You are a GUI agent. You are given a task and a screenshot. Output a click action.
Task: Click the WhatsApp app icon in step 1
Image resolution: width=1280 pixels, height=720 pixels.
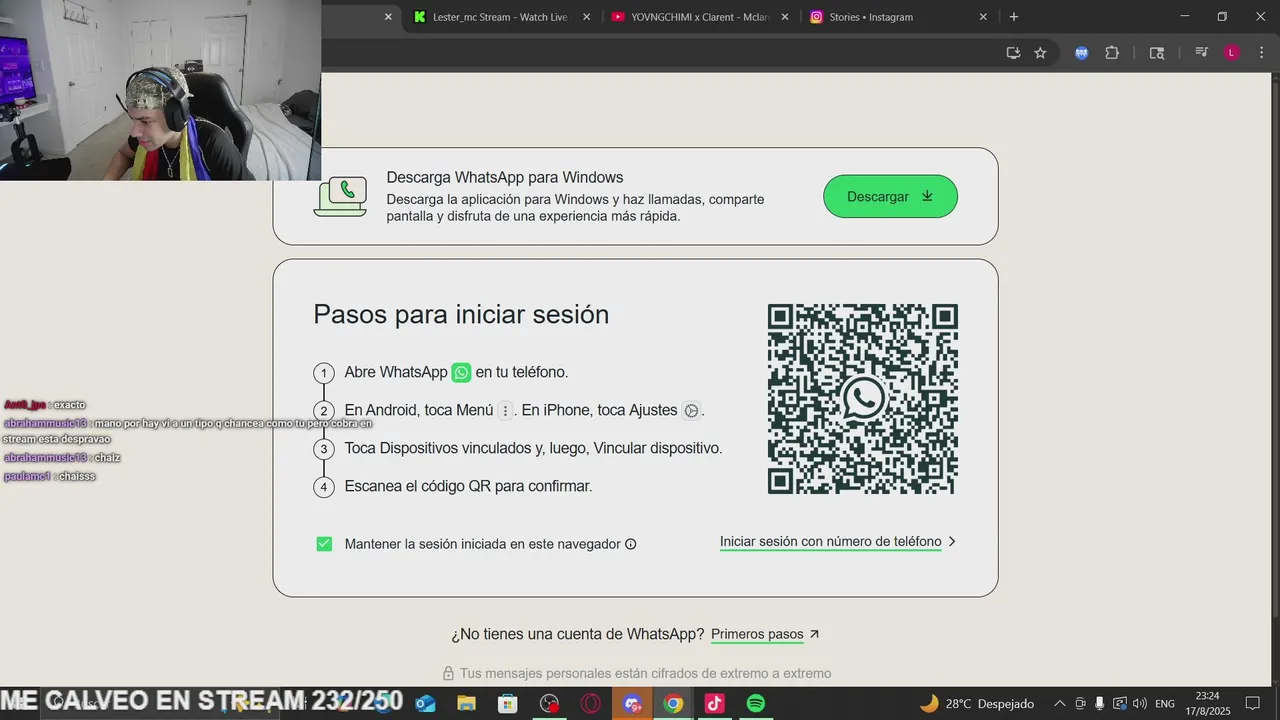point(461,372)
